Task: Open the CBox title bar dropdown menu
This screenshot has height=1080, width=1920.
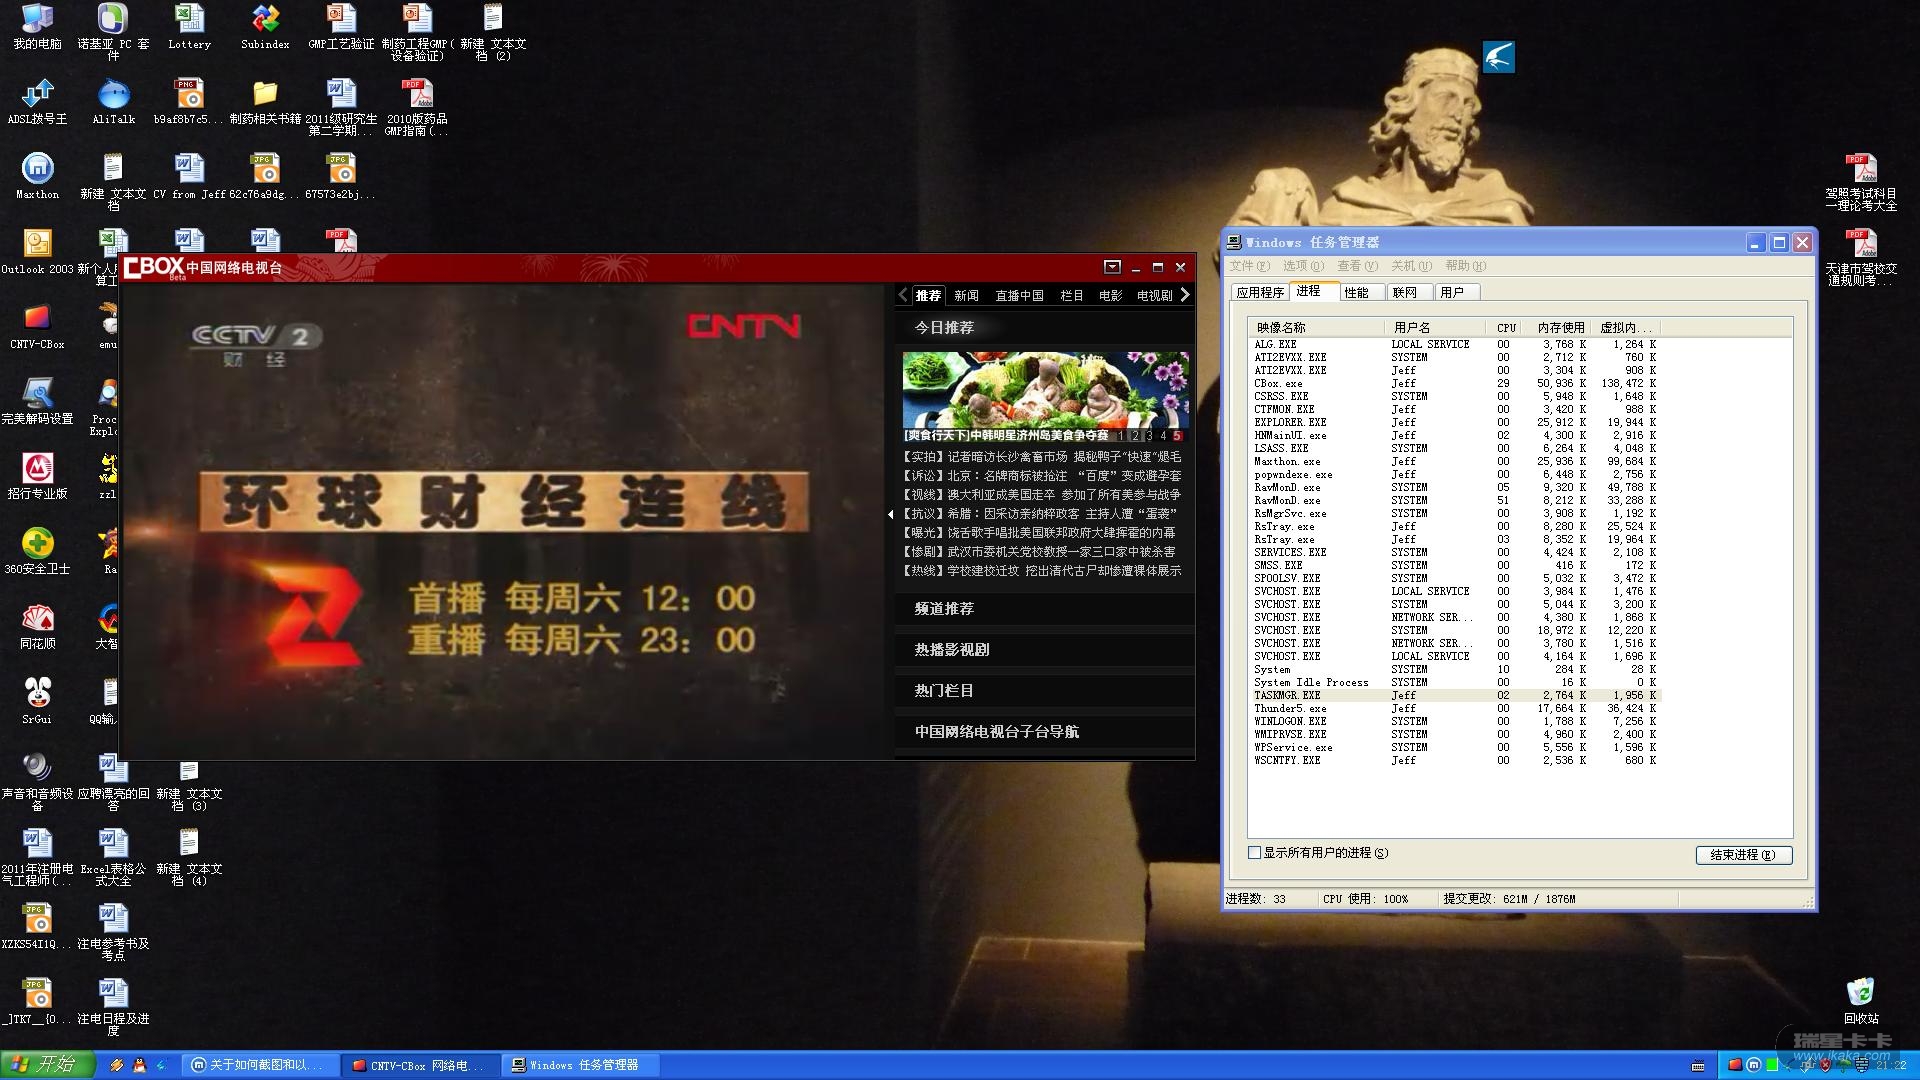Action: click(1112, 267)
